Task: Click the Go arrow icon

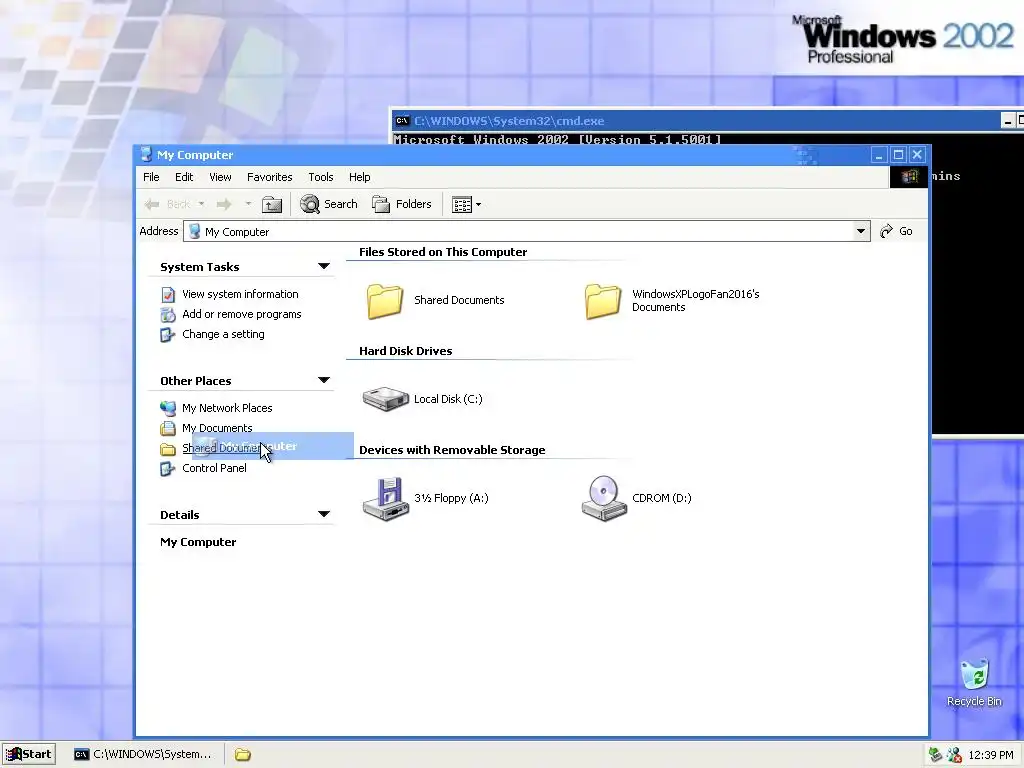Action: [x=886, y=231]
